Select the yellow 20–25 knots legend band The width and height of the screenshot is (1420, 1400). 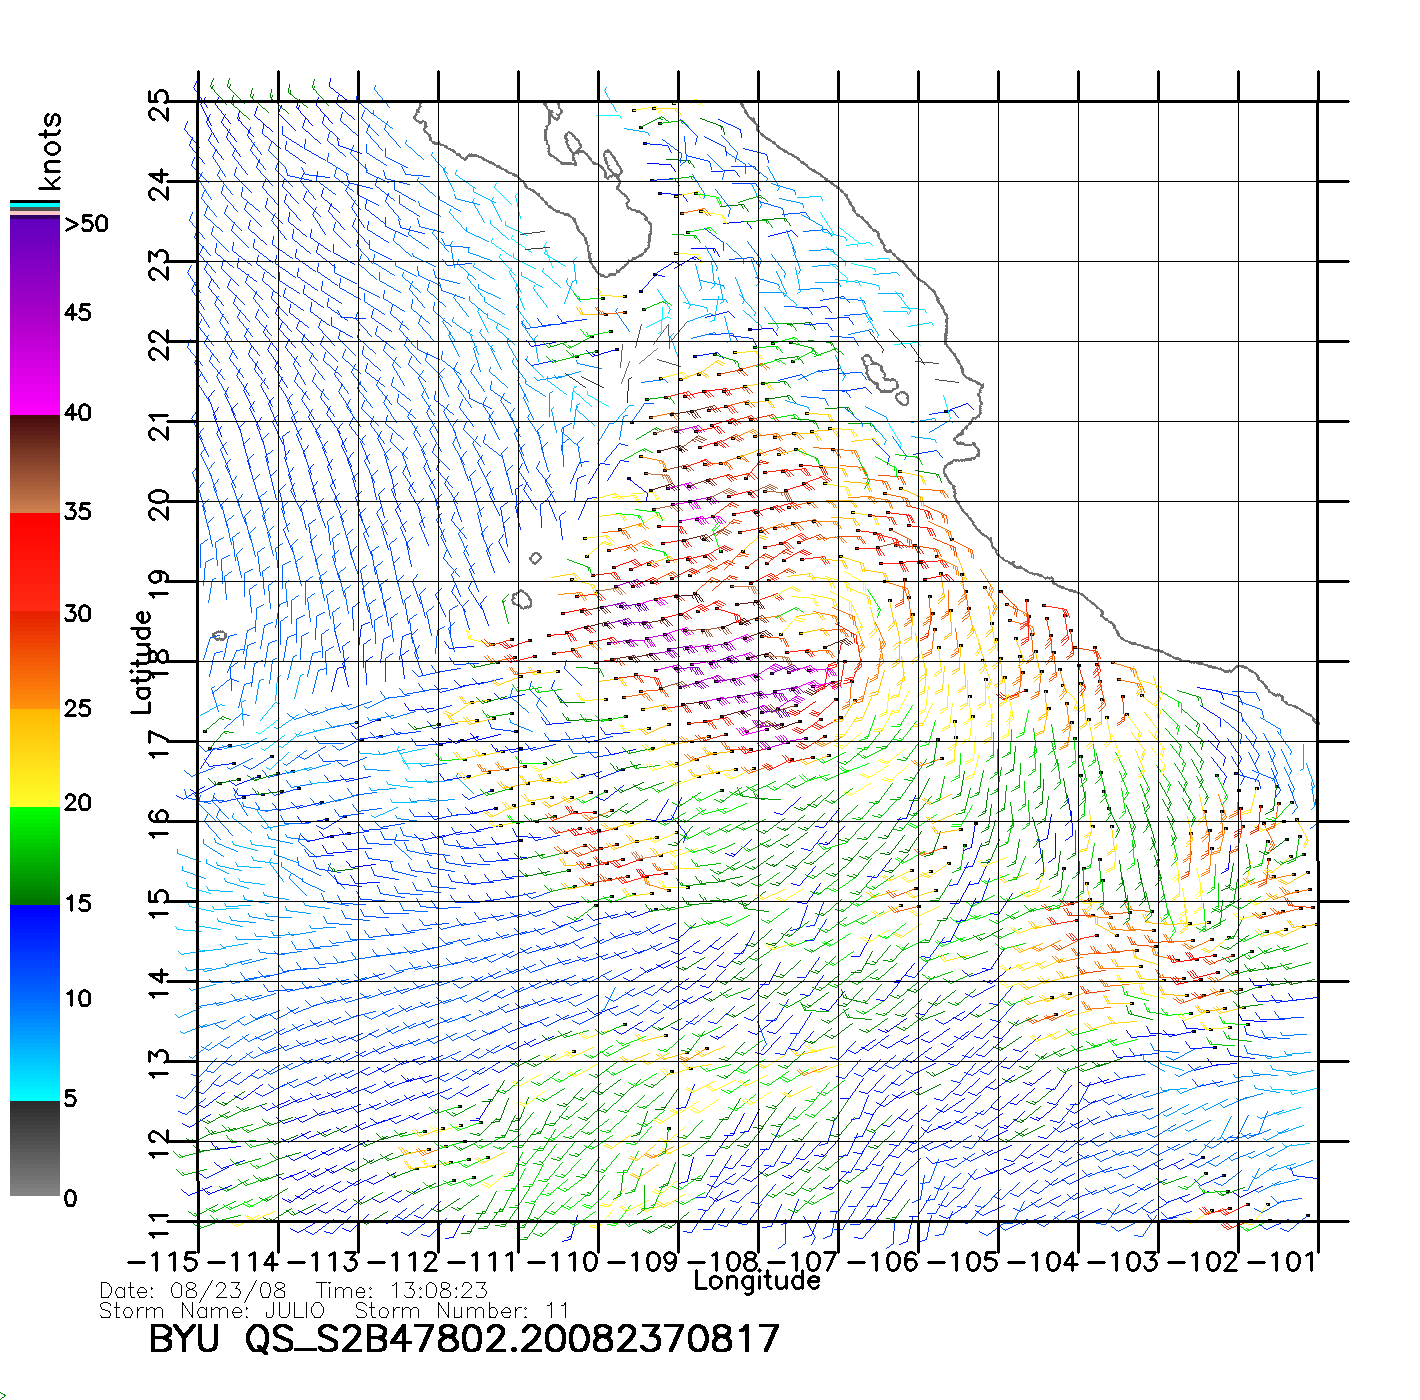pyautogui.click(x=35, y=757)
